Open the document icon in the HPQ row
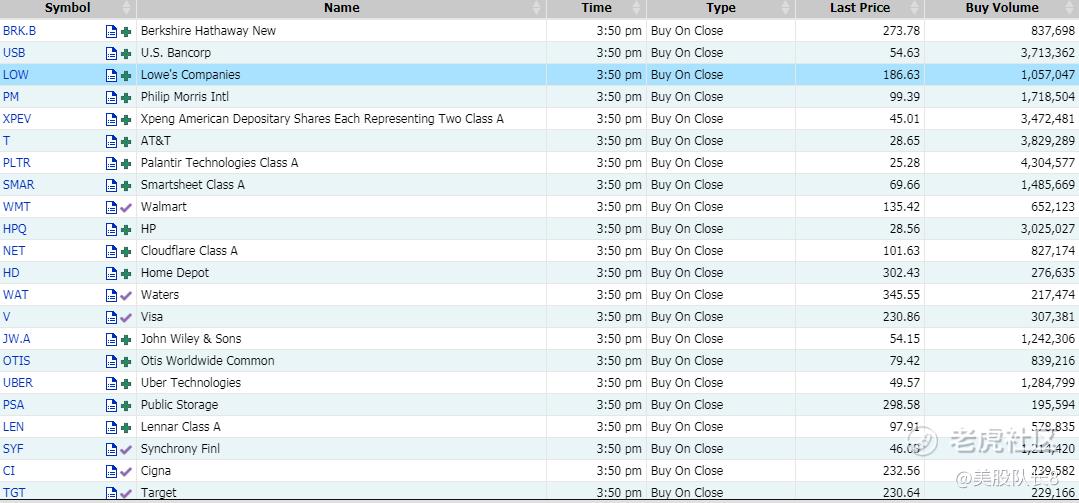The width and height of the screenshot is (1079, 503). coord(111,229)
